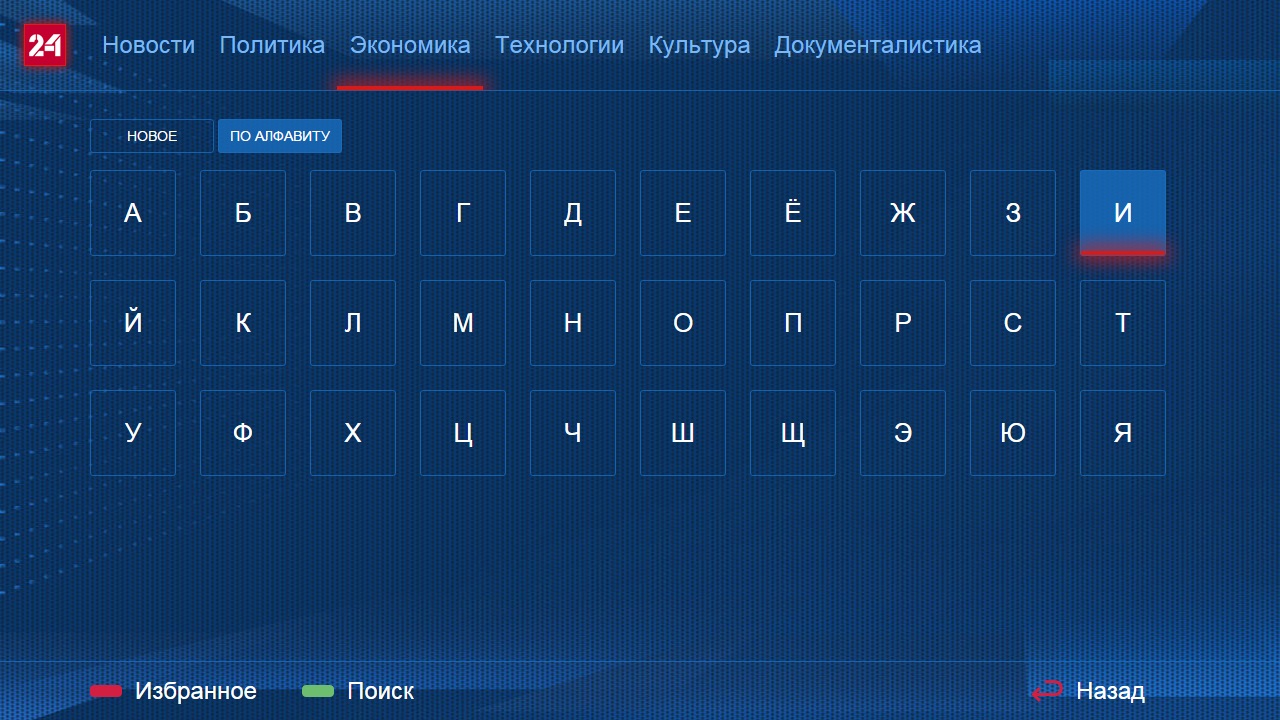Screen dimensions: 1280x720
Task: Select the Экономика tab
Action: (410, 45)
